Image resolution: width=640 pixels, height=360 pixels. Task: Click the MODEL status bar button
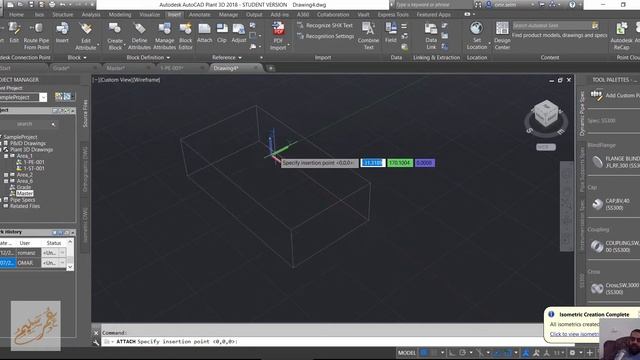click(x=407, y=353)
